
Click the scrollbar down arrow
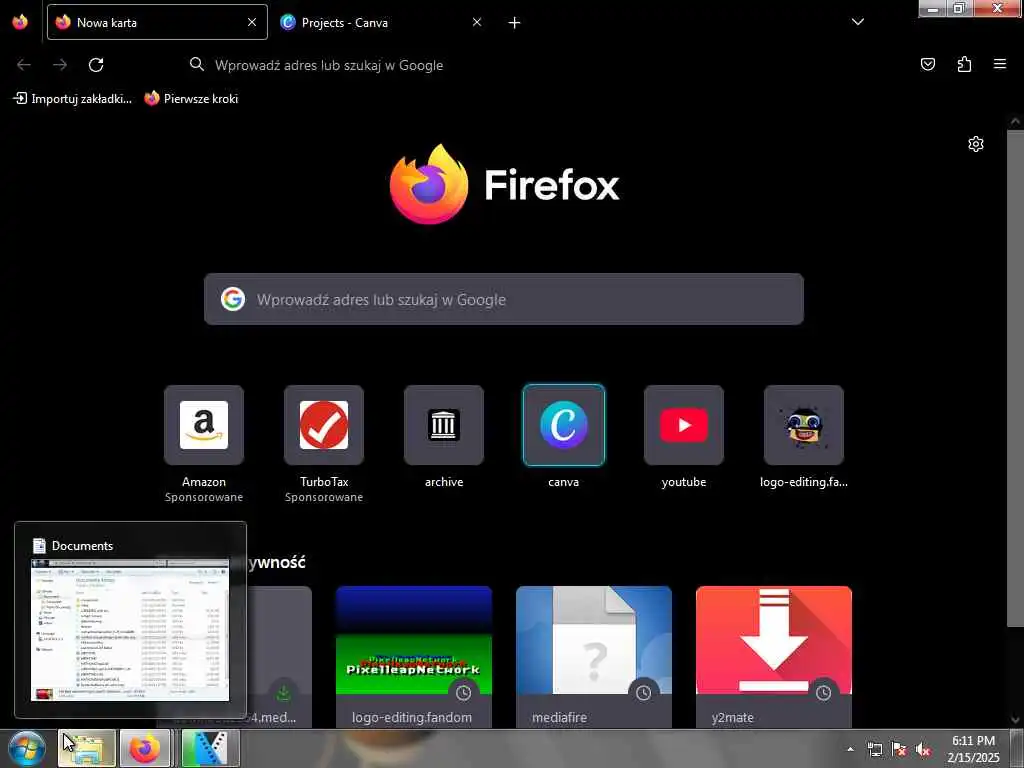pos(1016,720)
